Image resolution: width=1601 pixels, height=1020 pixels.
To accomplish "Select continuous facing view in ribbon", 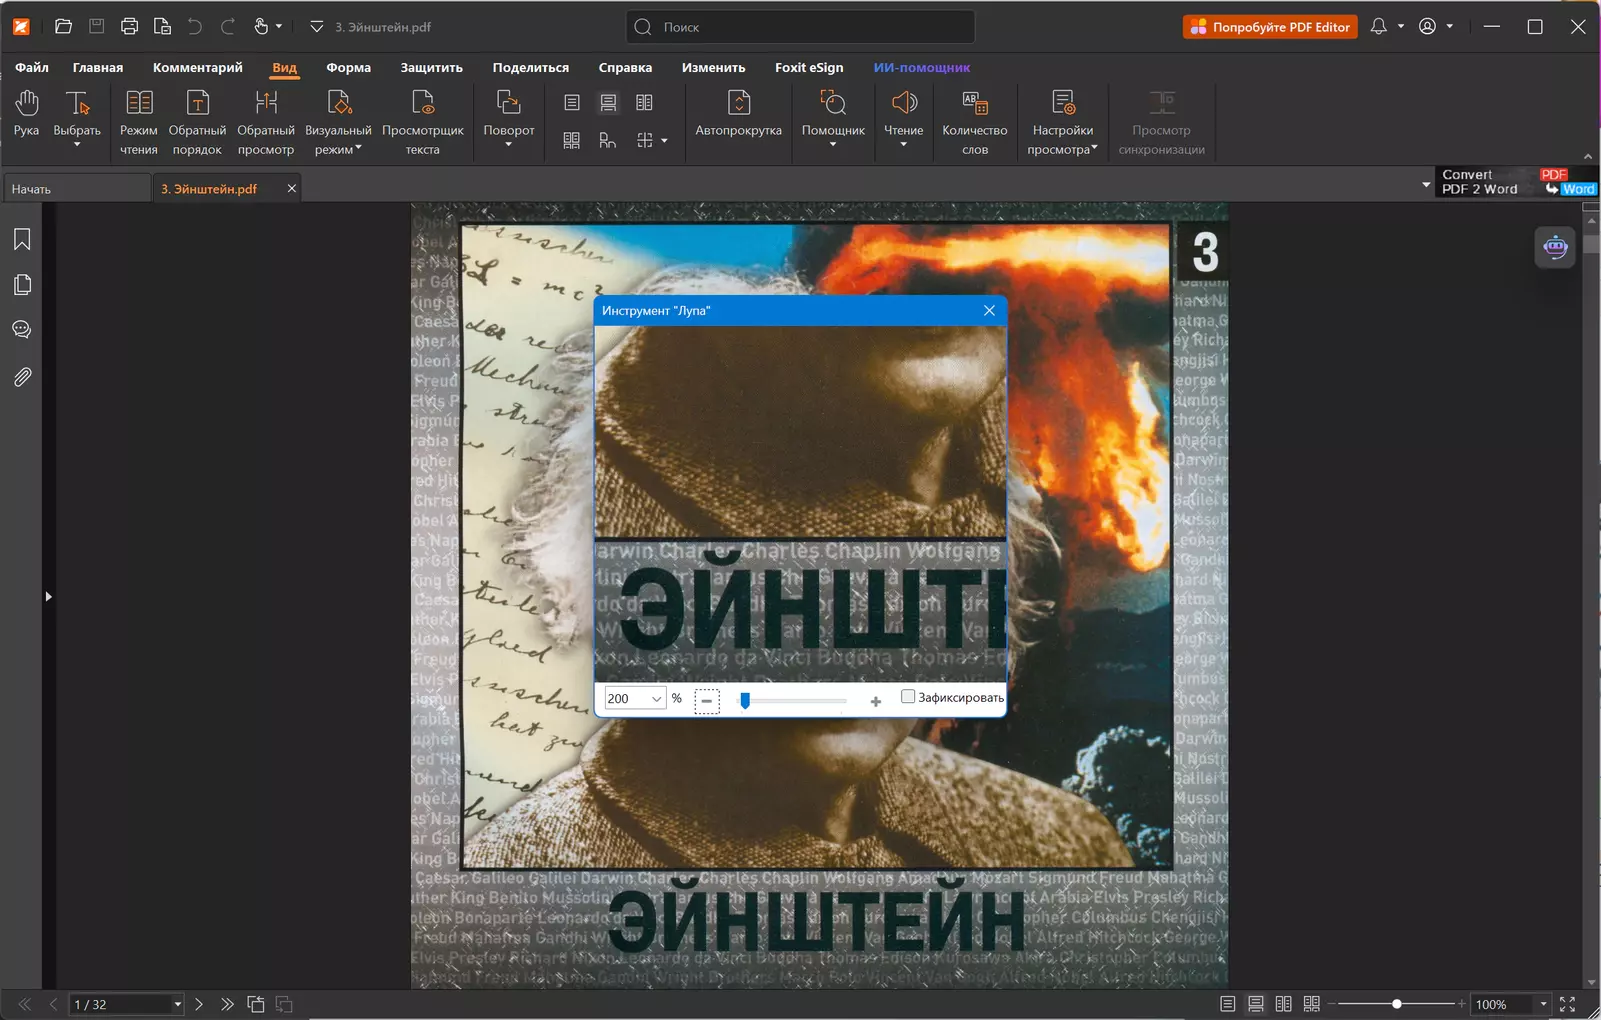I will (572, 141).
